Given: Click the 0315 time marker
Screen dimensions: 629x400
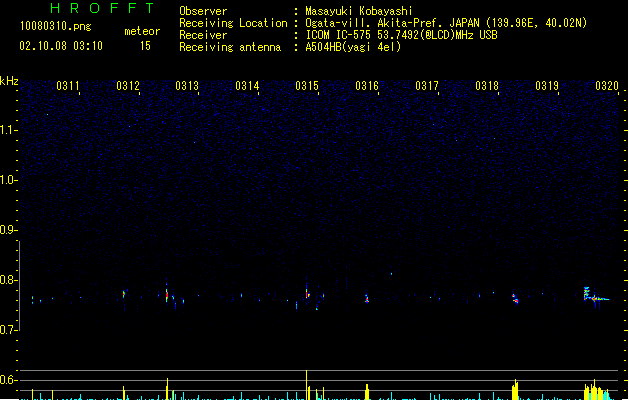Looking at the screenshot, I should coord(307,86).
